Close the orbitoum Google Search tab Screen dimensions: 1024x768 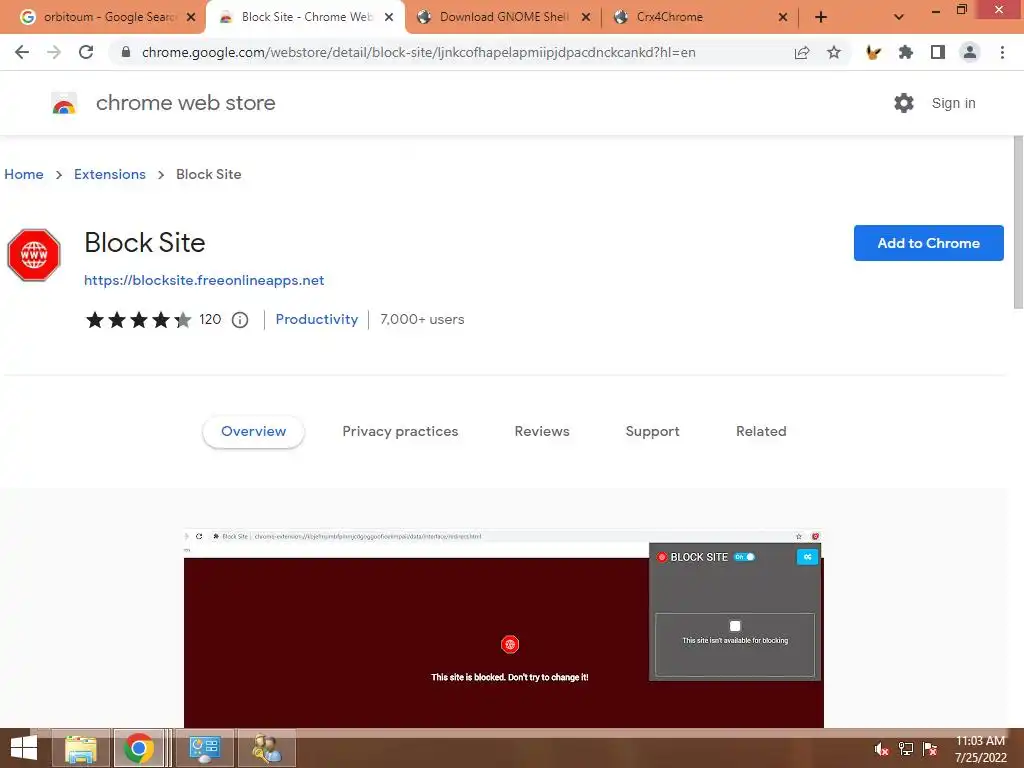click(x=191, y=17)
